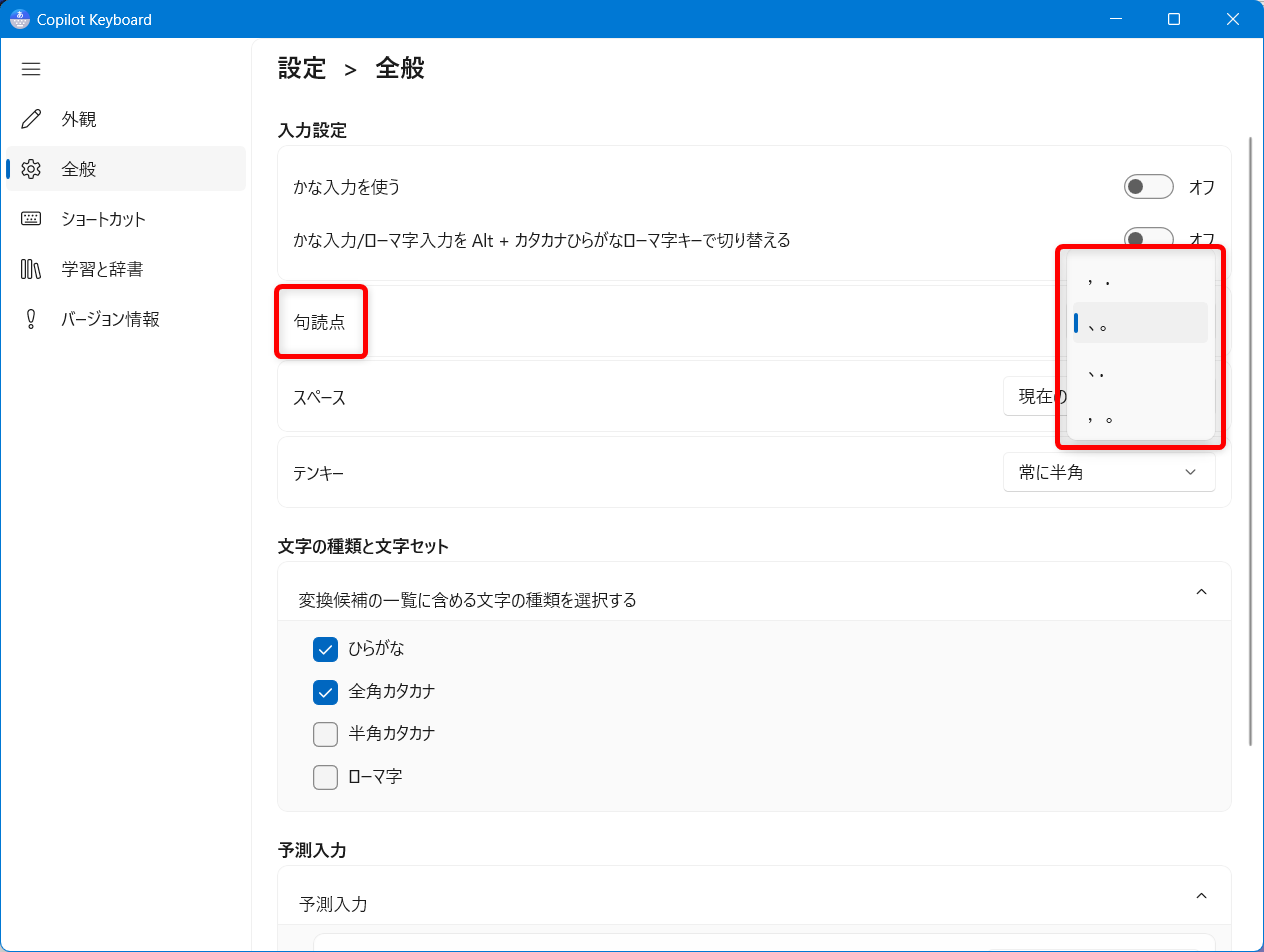Choose the selected '、。' punctuation option

(x=1140, y=323)
